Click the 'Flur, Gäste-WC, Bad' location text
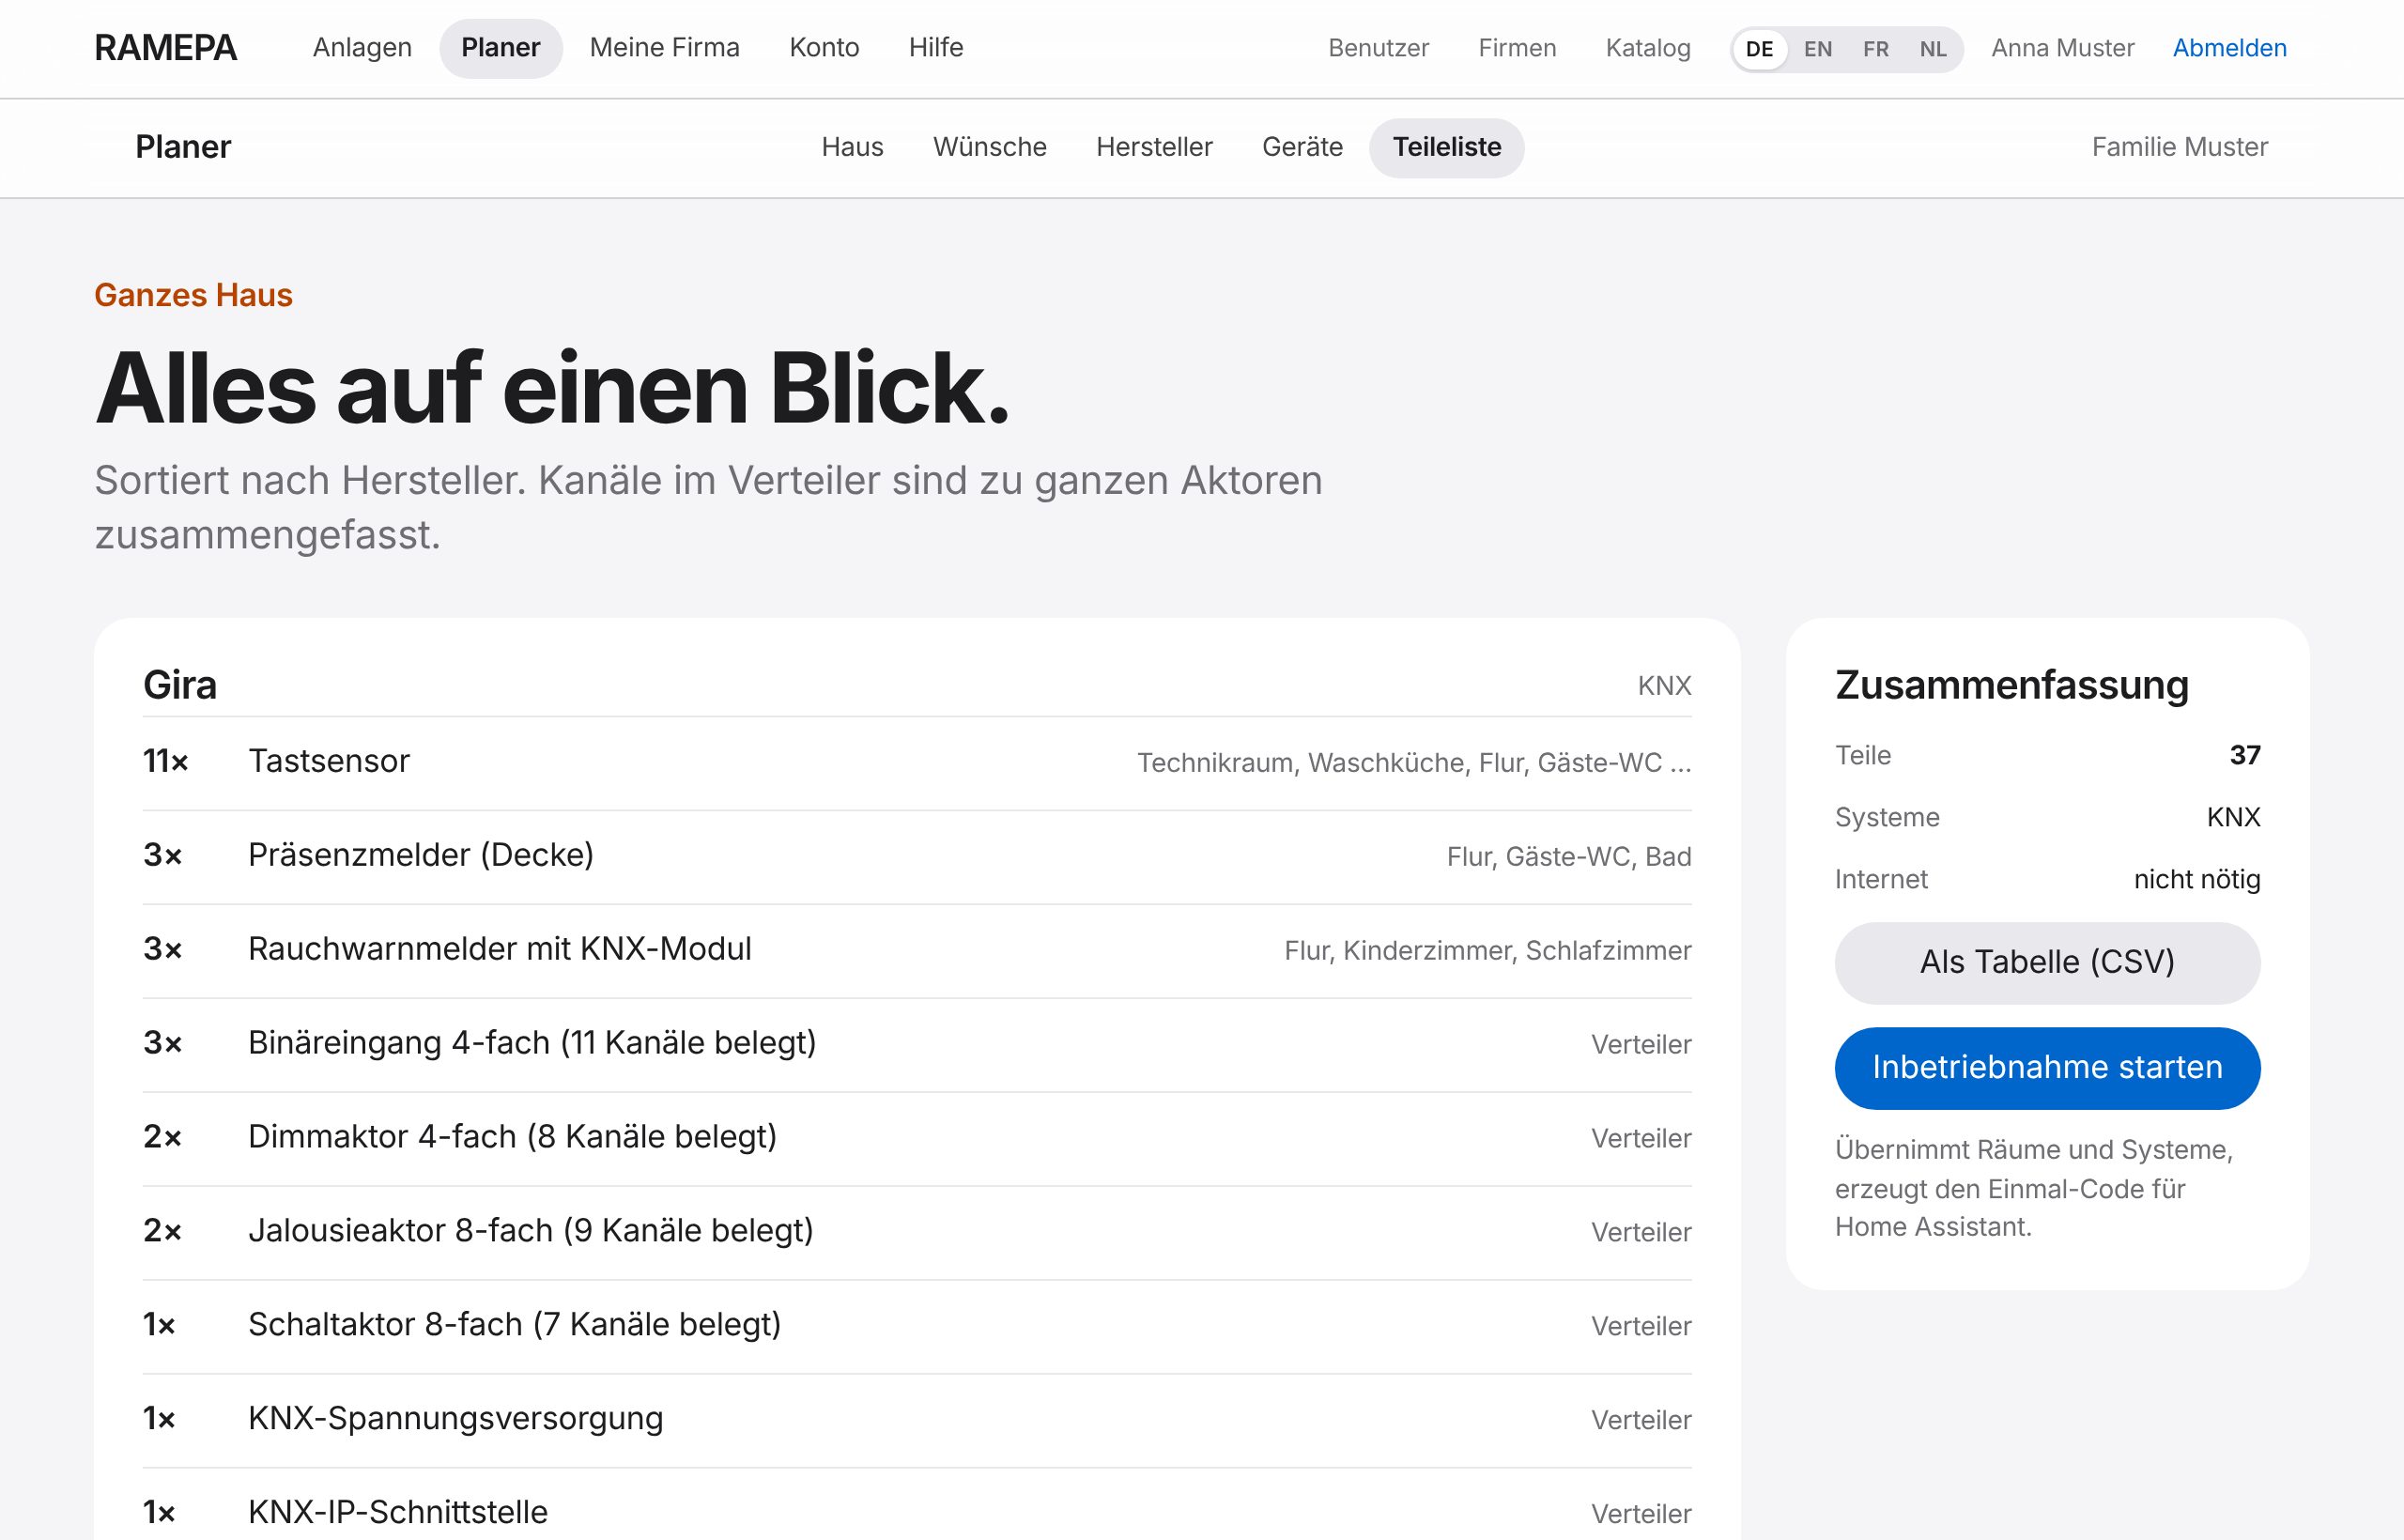Image resolution: width=2404 pixels, height=1540 pixels. (1569, 857)
